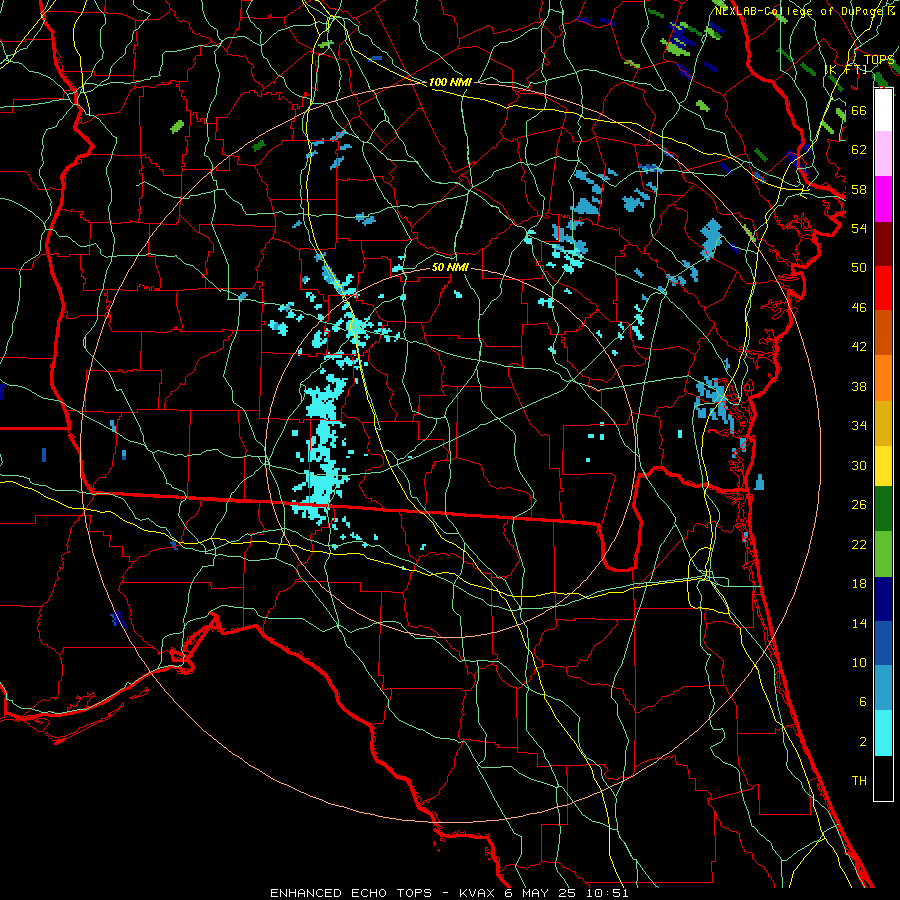Click the '30' legend value
This screenshot has width=900, height=900.
click(x=859, y=465)
